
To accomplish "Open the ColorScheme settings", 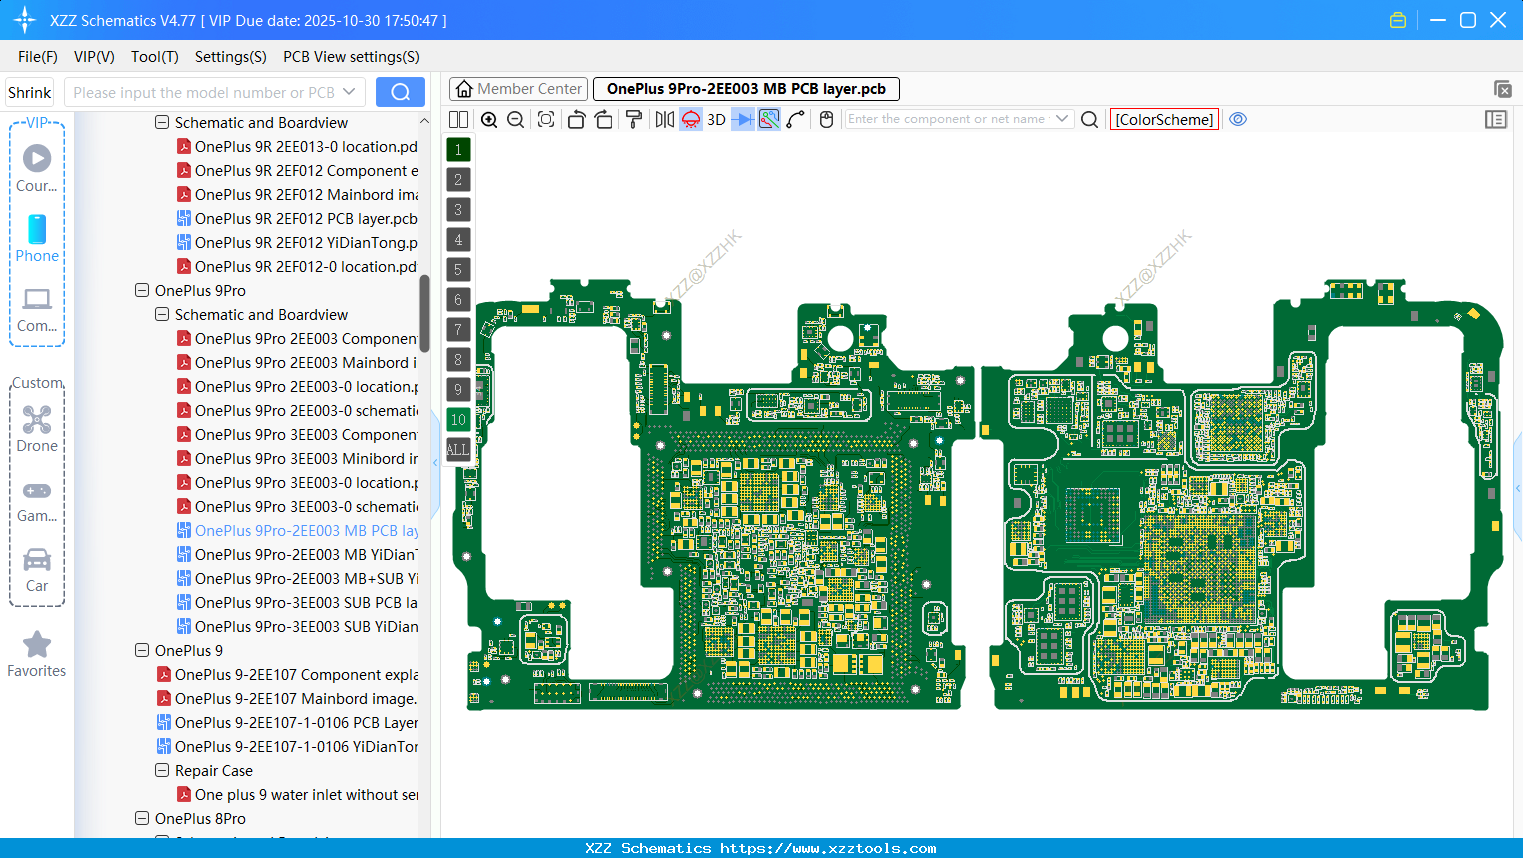I will point(1163,119).
